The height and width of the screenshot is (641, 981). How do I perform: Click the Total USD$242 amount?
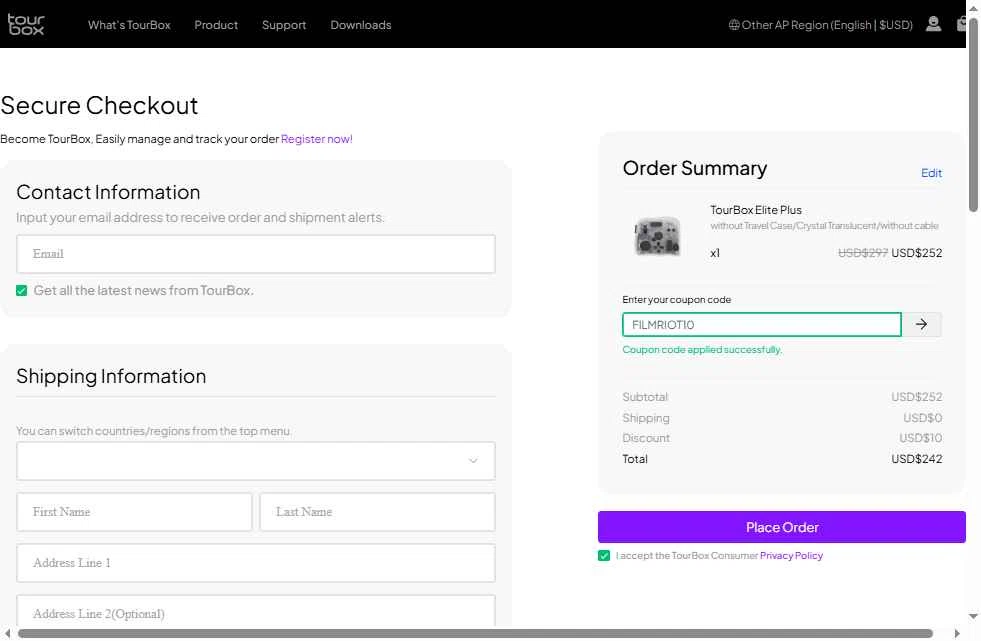[917, 459]
